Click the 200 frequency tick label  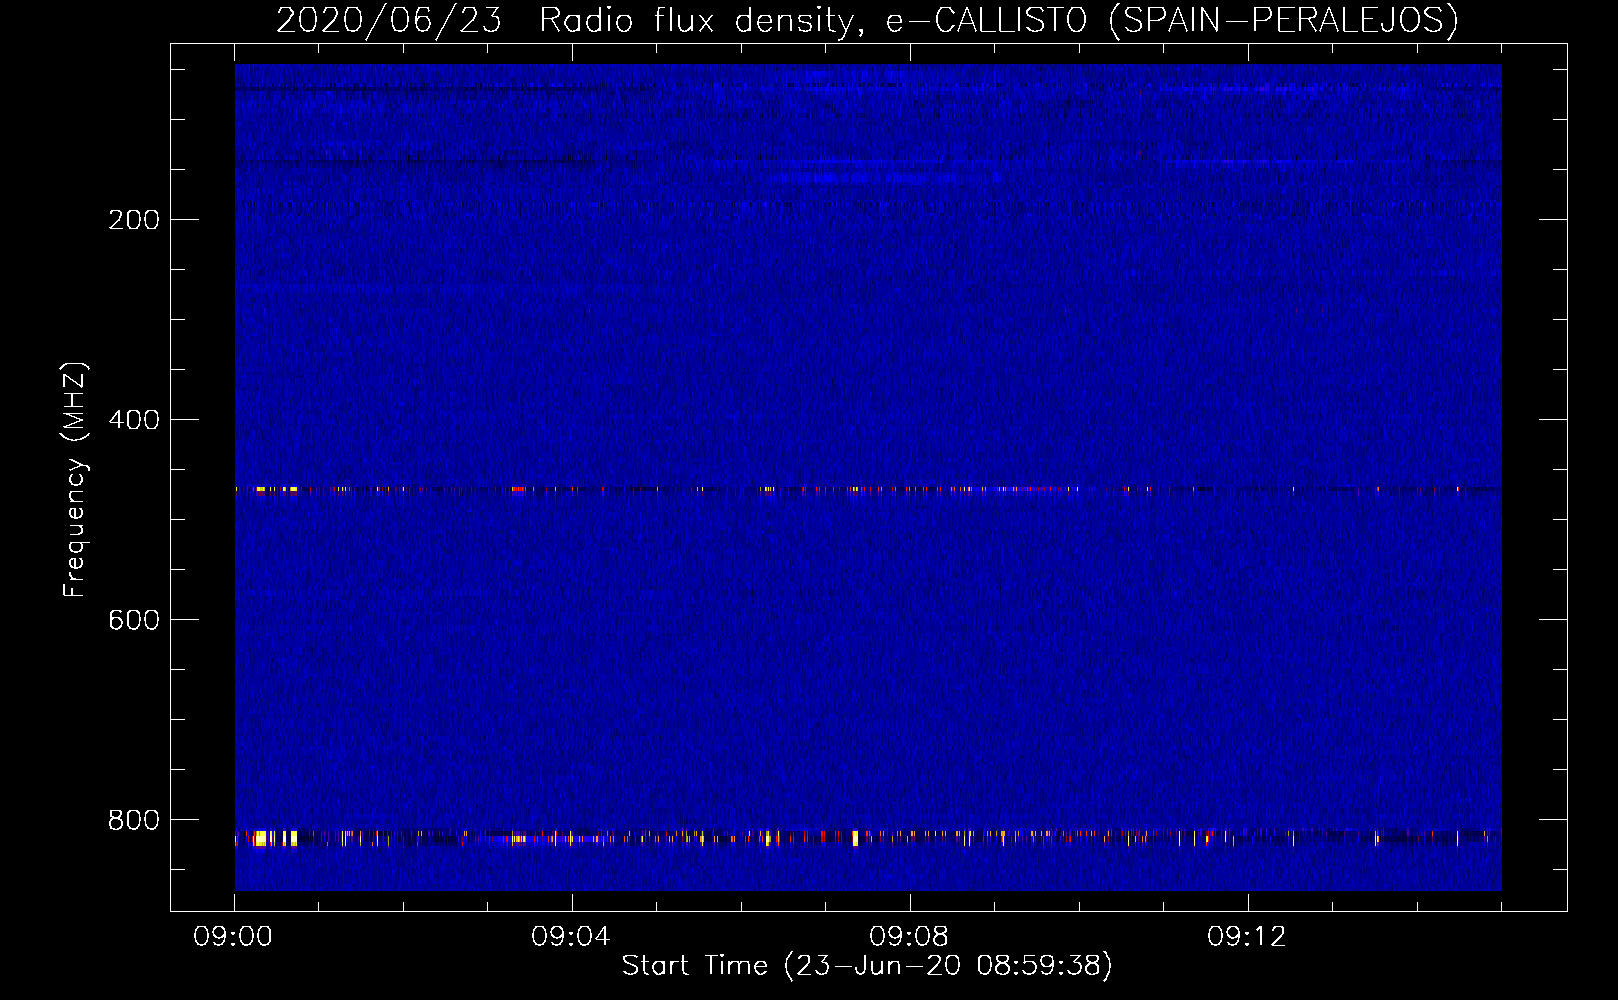pyautogui.click(x=134, y=220)
